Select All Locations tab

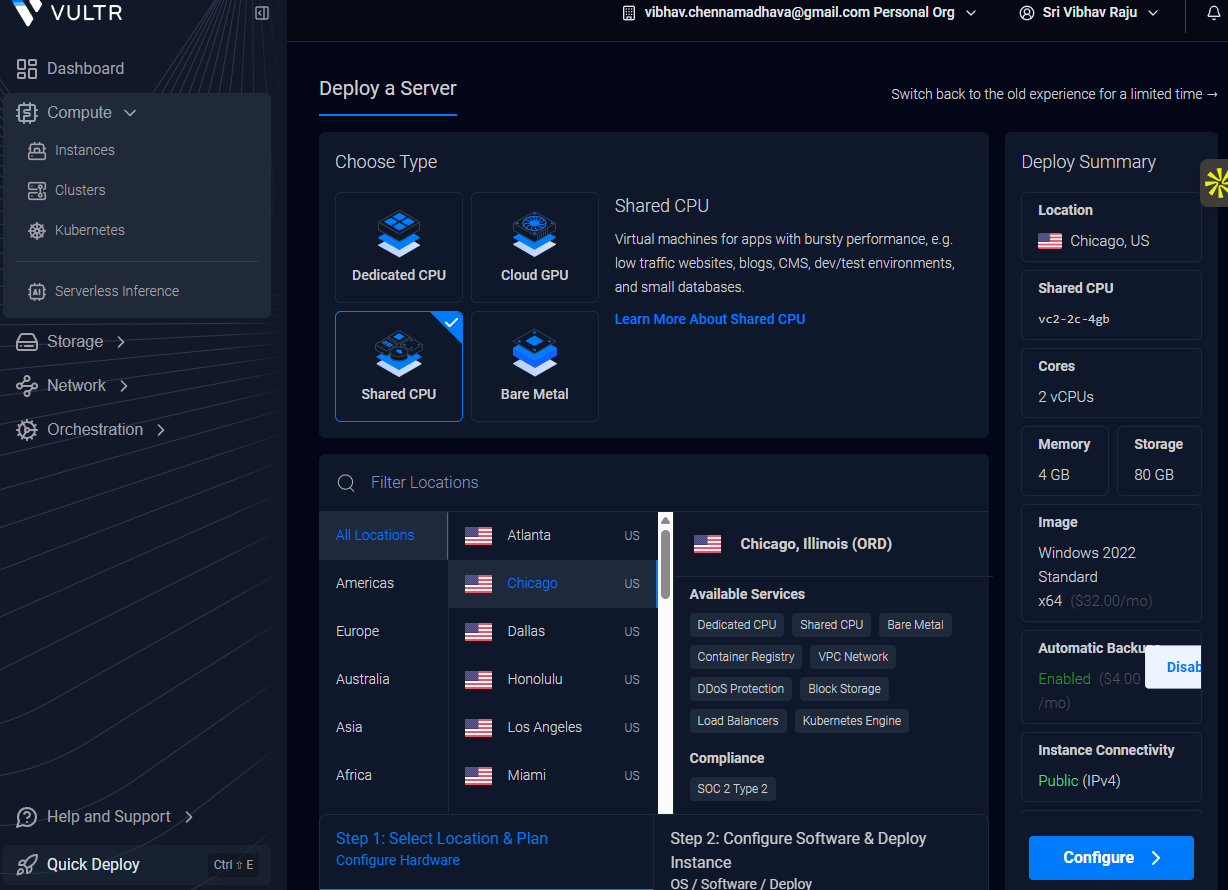[383, 535]
